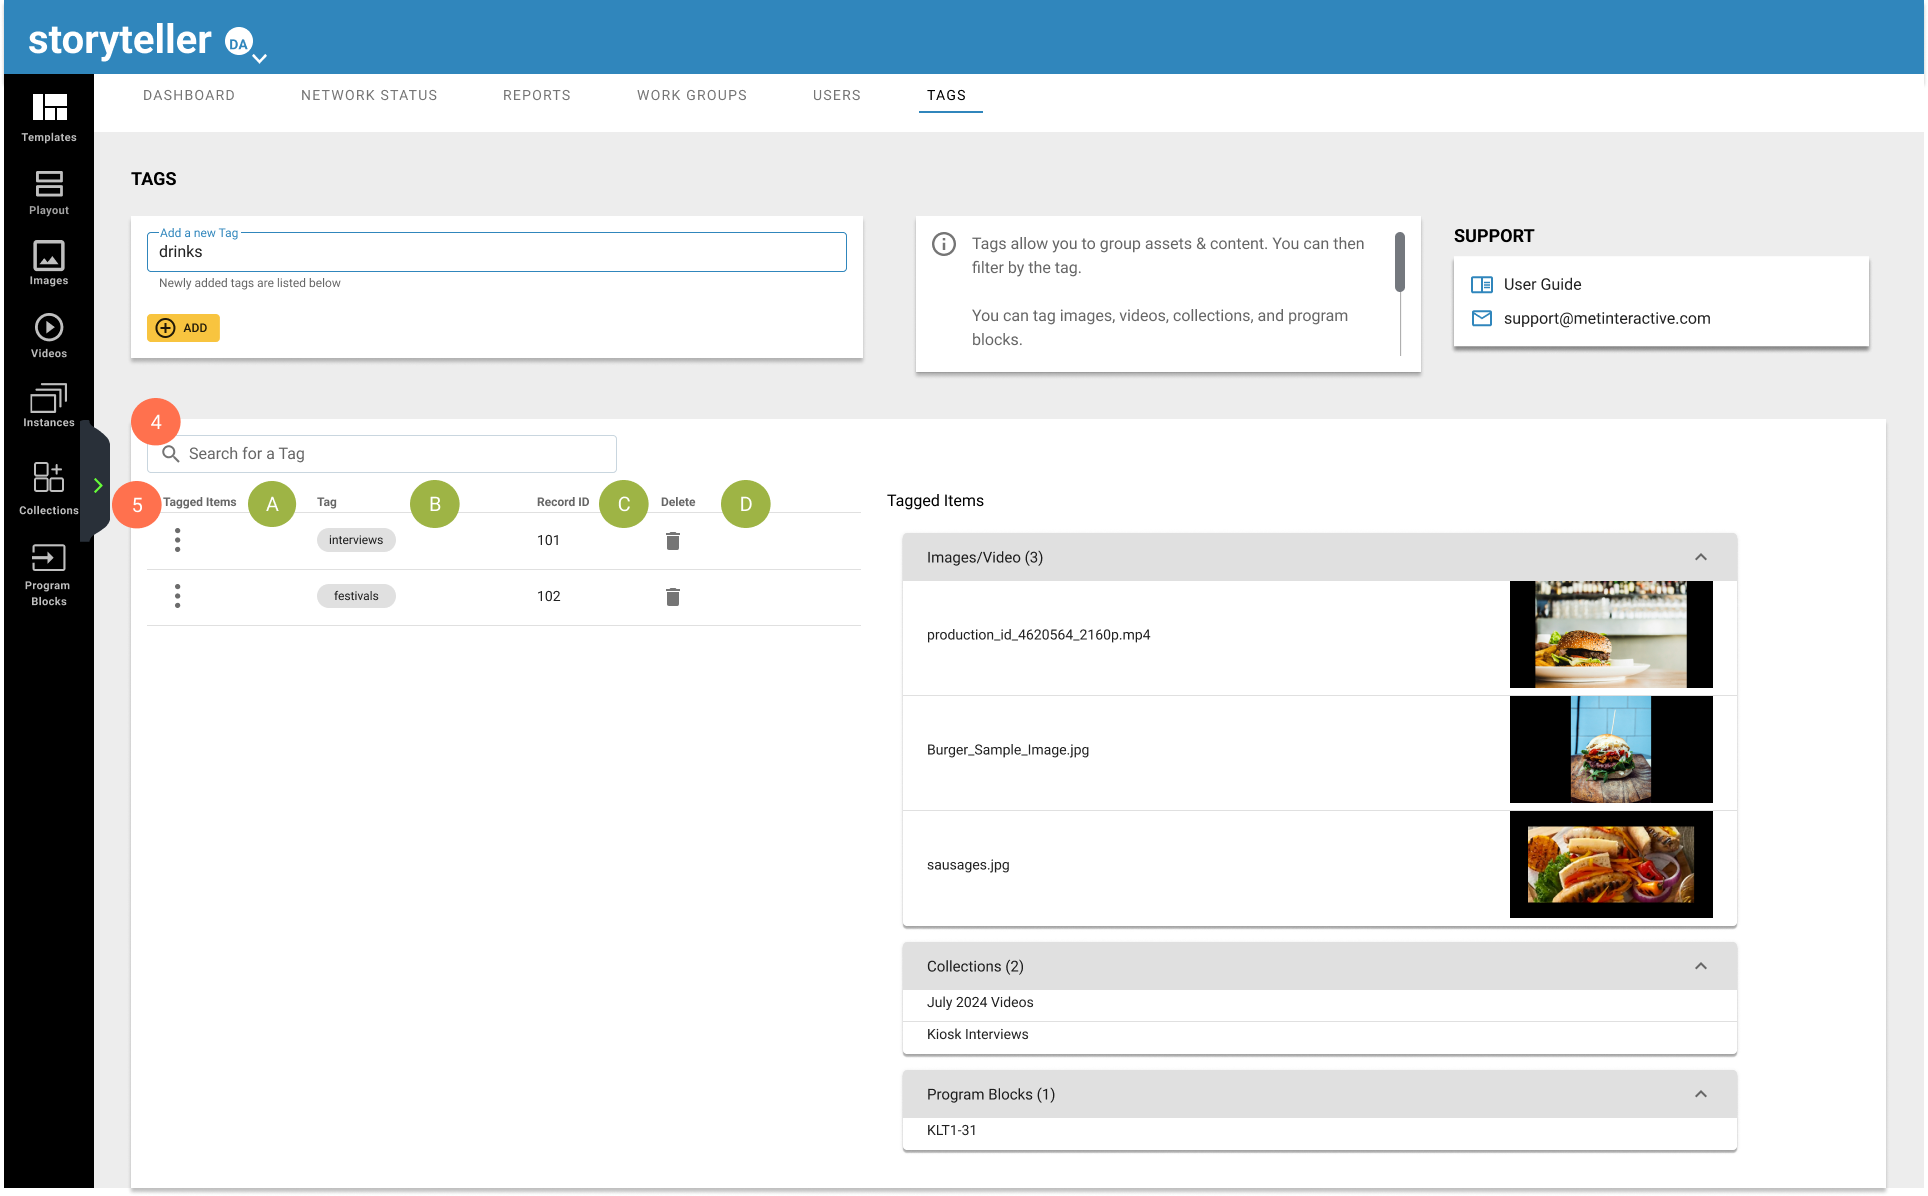Open tagged items menu for festivals row
This screenshot has width=1928, height=1196.
click(x=178, y=596)
